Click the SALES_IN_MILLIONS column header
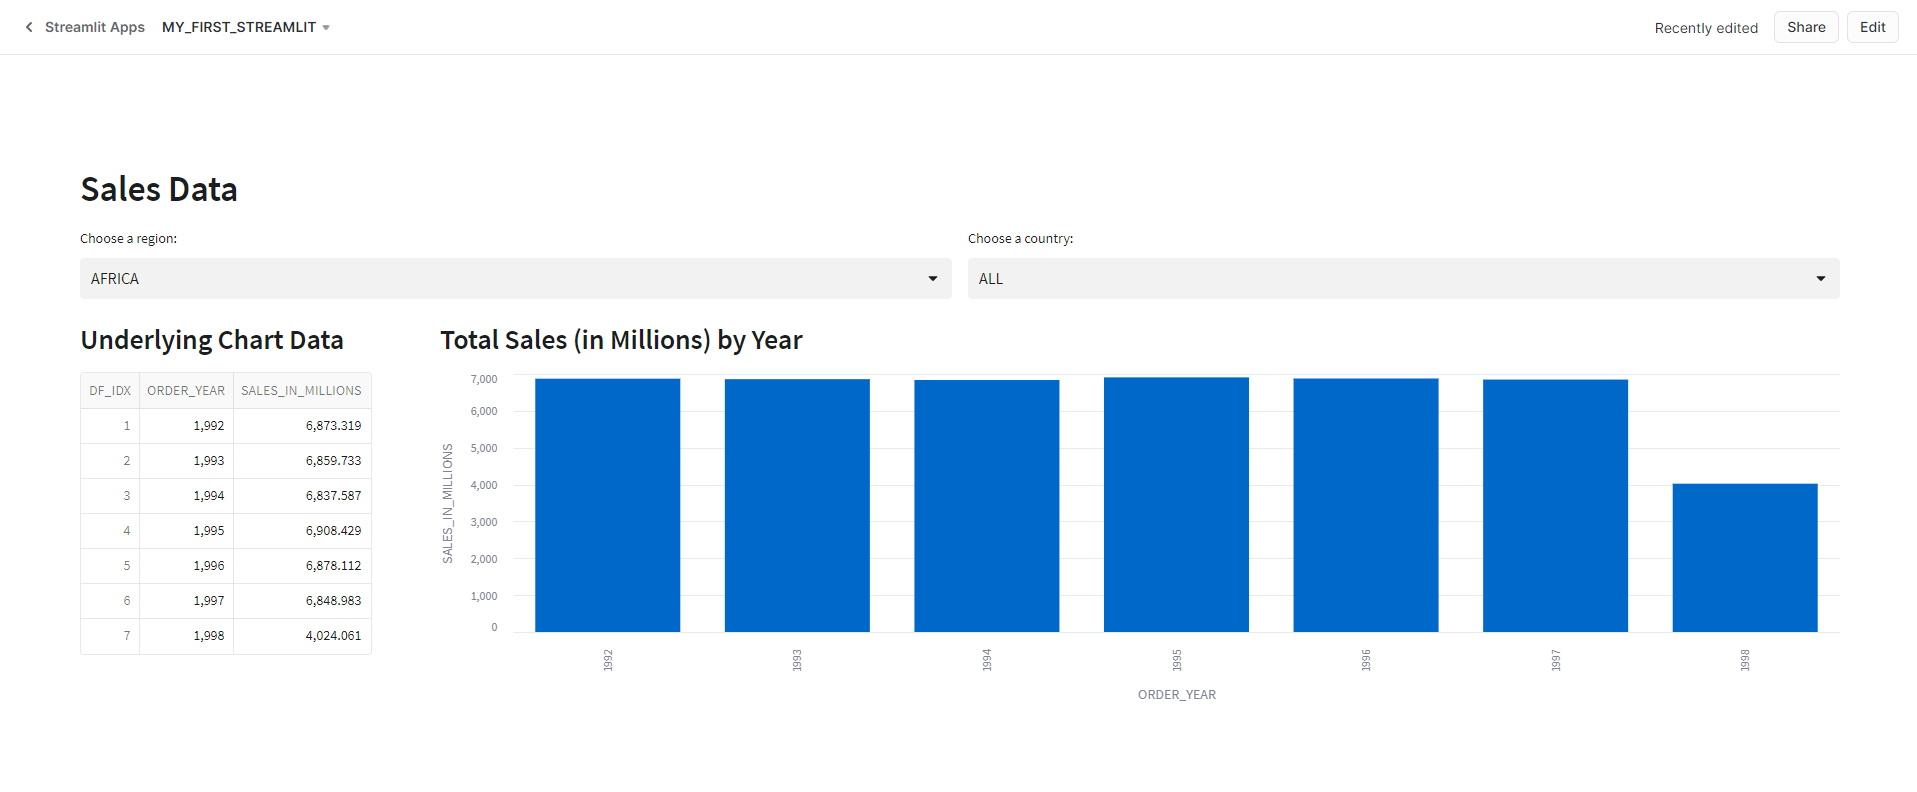Screen dimensions: 1917x792 [x=301, y=391]
